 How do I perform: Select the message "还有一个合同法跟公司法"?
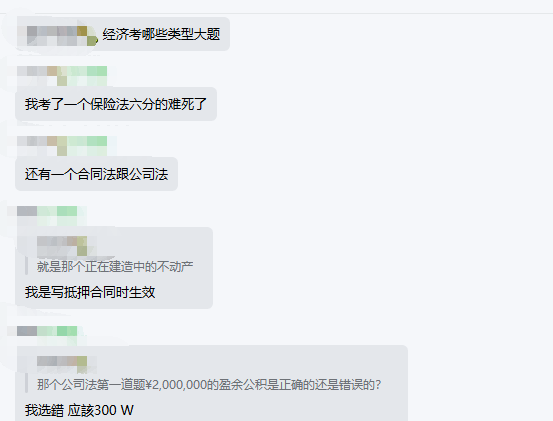pyautogui.click(x=96, y=174)
